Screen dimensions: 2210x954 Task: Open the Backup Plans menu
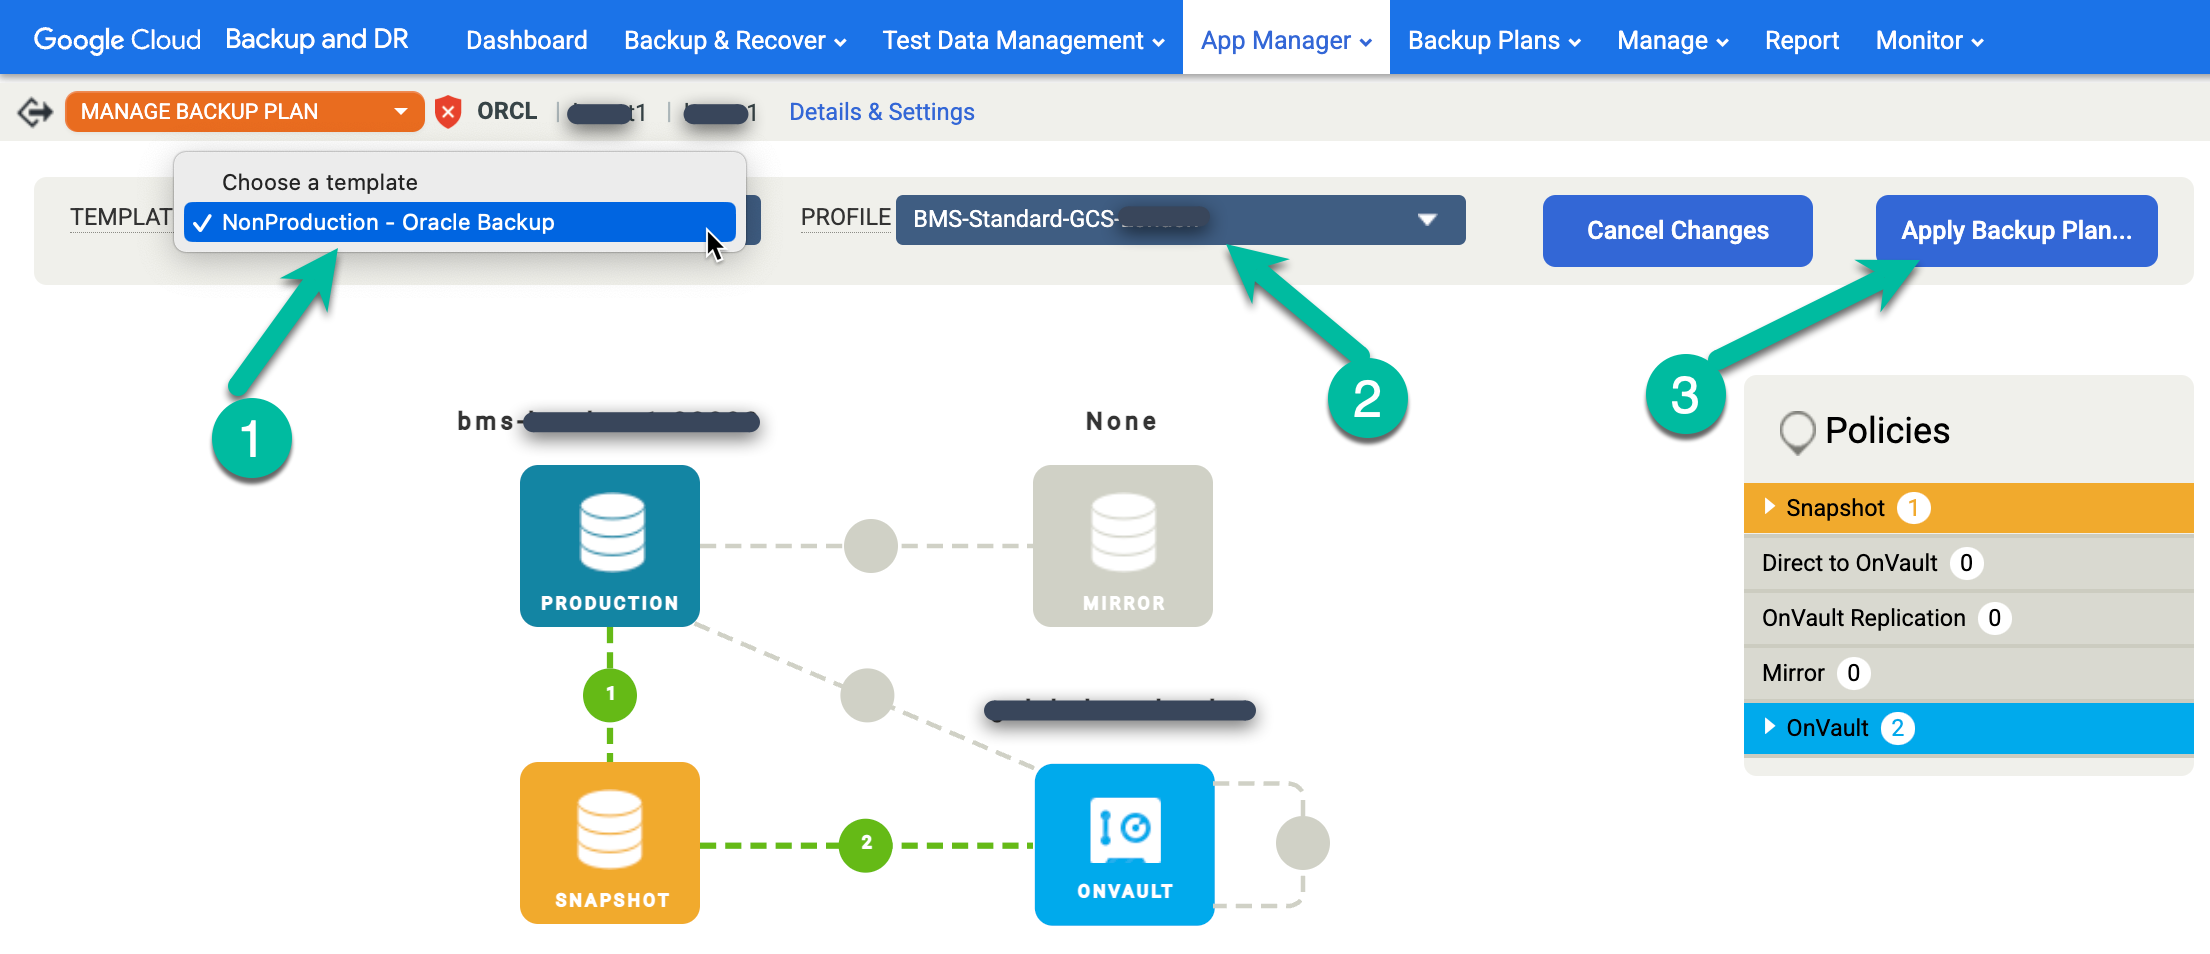(1493, 39)
